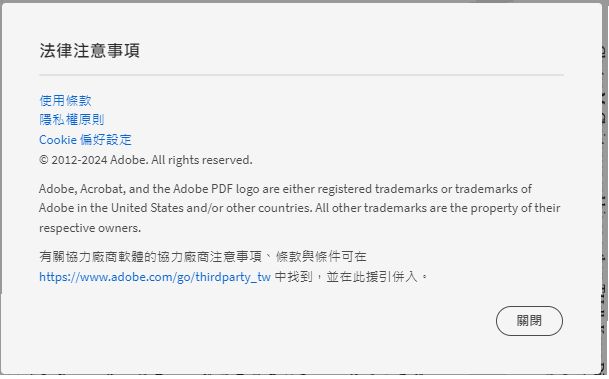This screenshot has height=379, width=609.
Task: Open the 隱私權原則 link
Action: coord(72,120)
